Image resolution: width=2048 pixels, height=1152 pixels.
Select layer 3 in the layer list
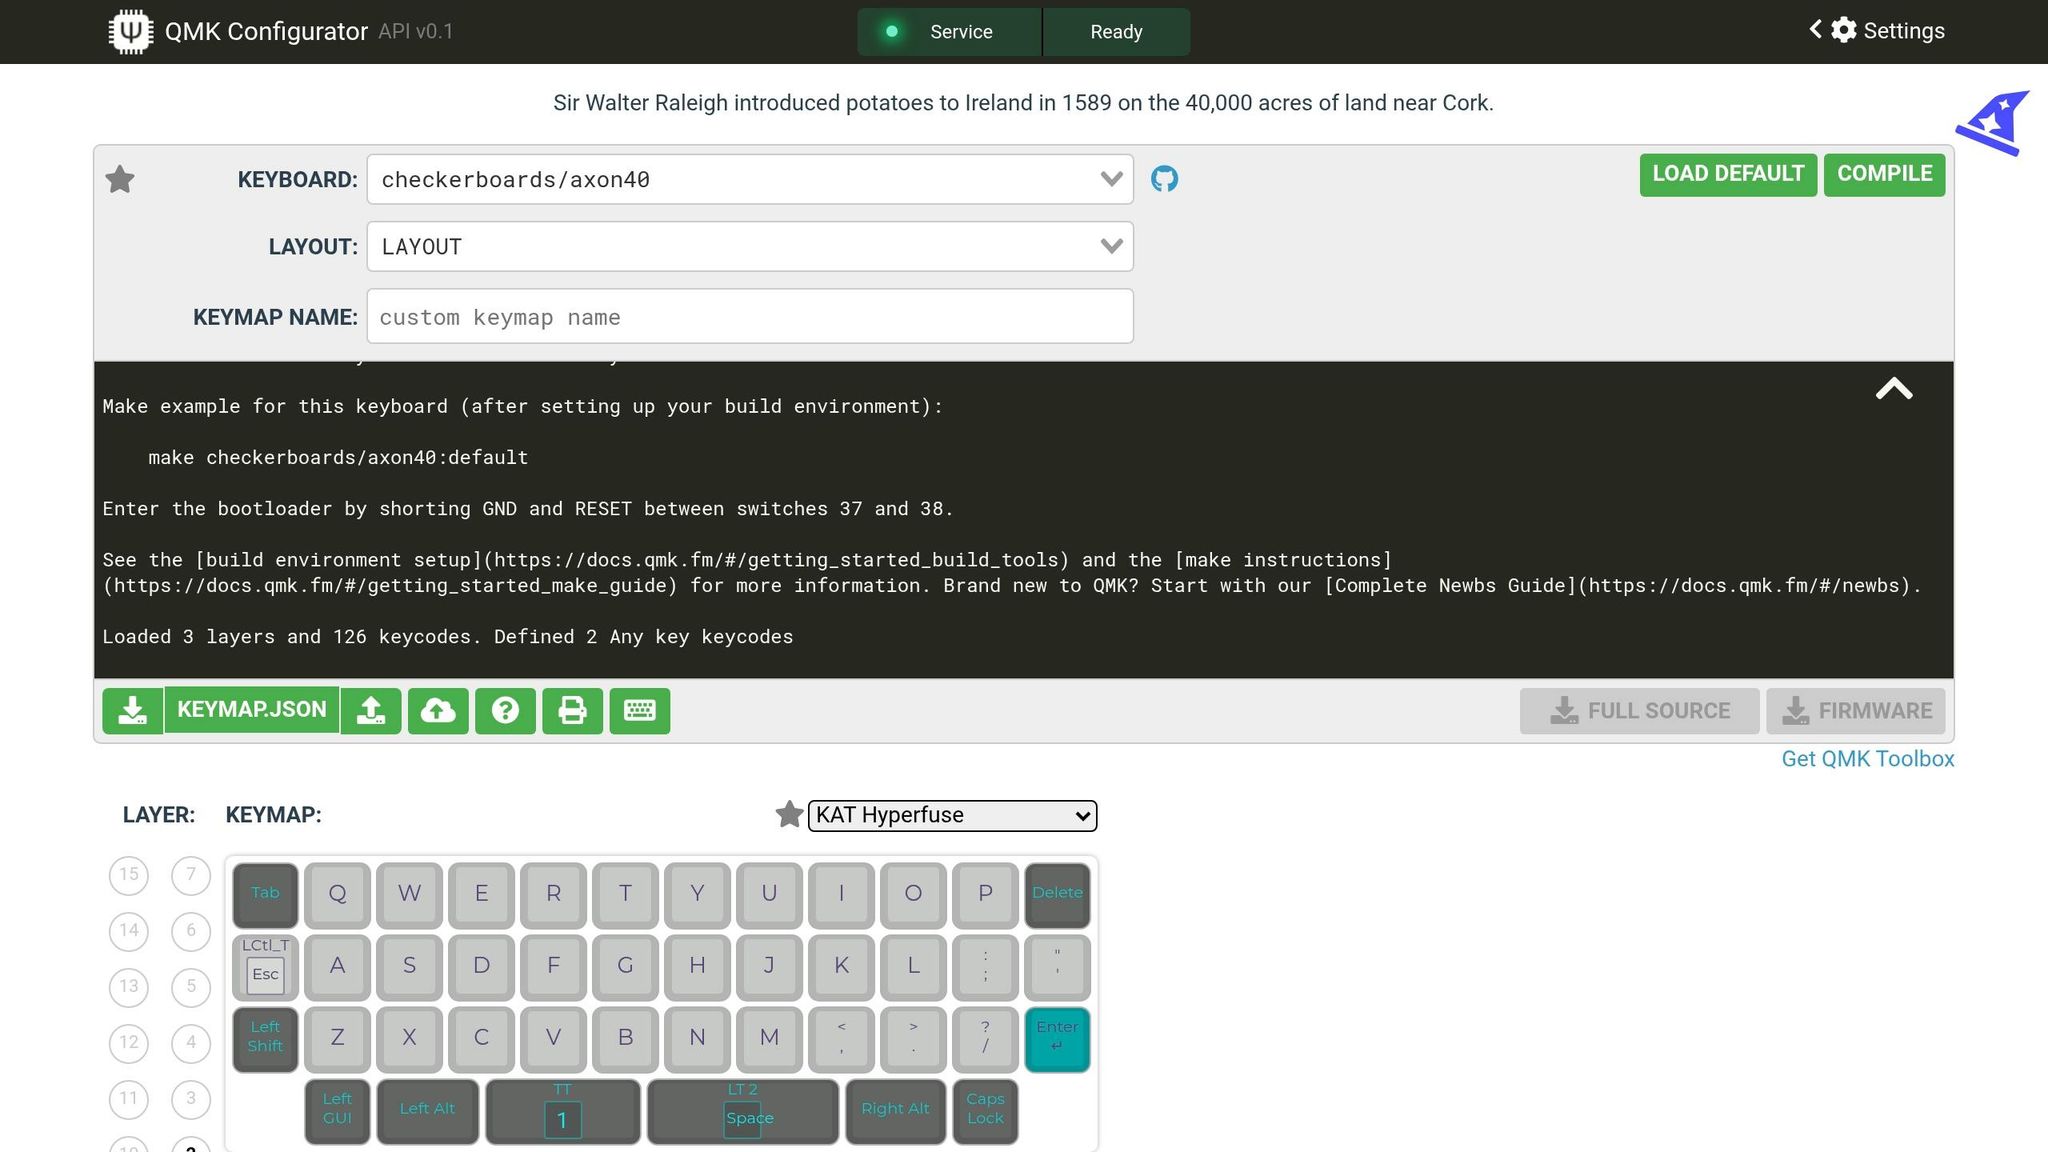pos(191,1098)
